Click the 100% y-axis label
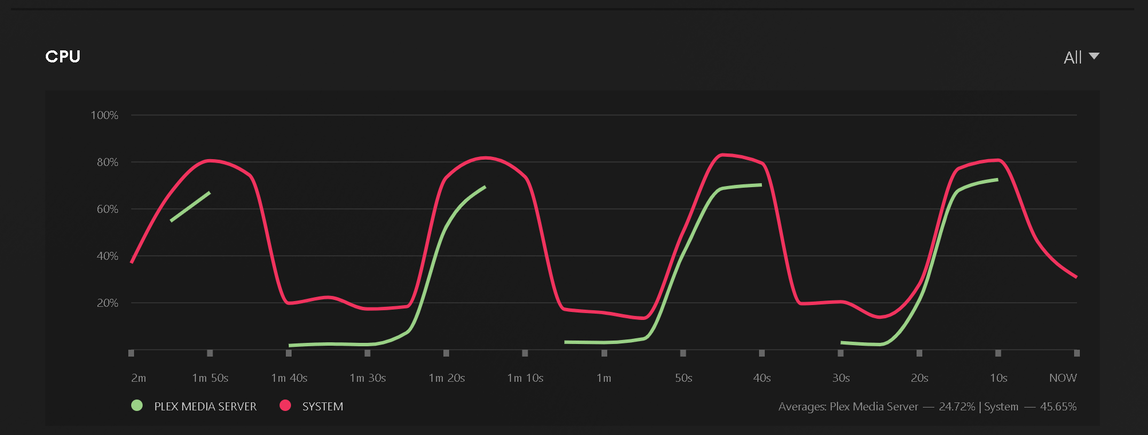This screenshot has width=1148, height=435. pos(104,115)
